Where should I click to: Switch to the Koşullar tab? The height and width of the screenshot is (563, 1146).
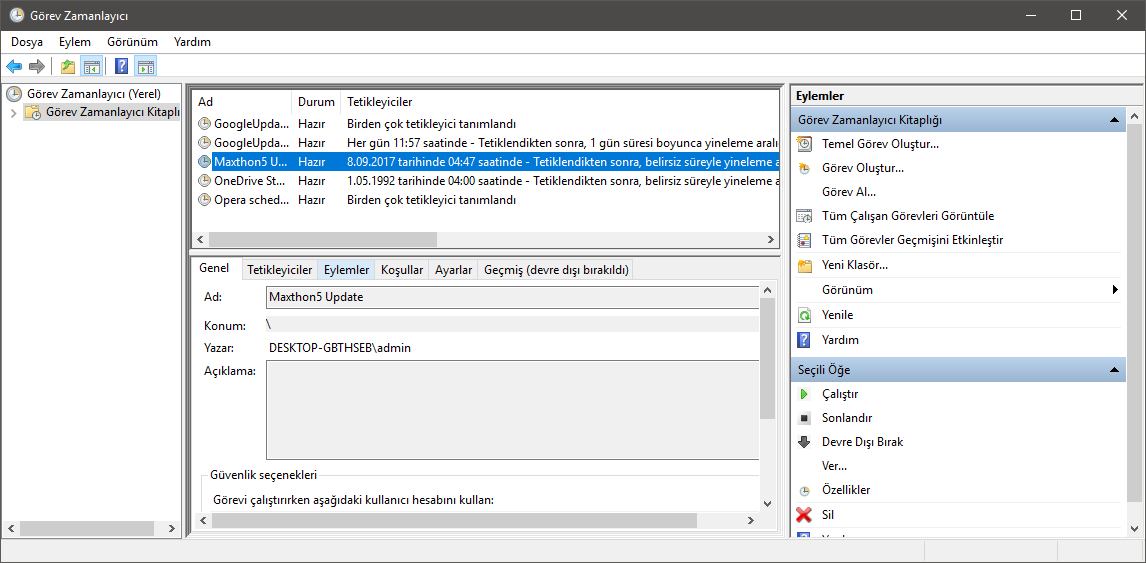pos(402,270)
